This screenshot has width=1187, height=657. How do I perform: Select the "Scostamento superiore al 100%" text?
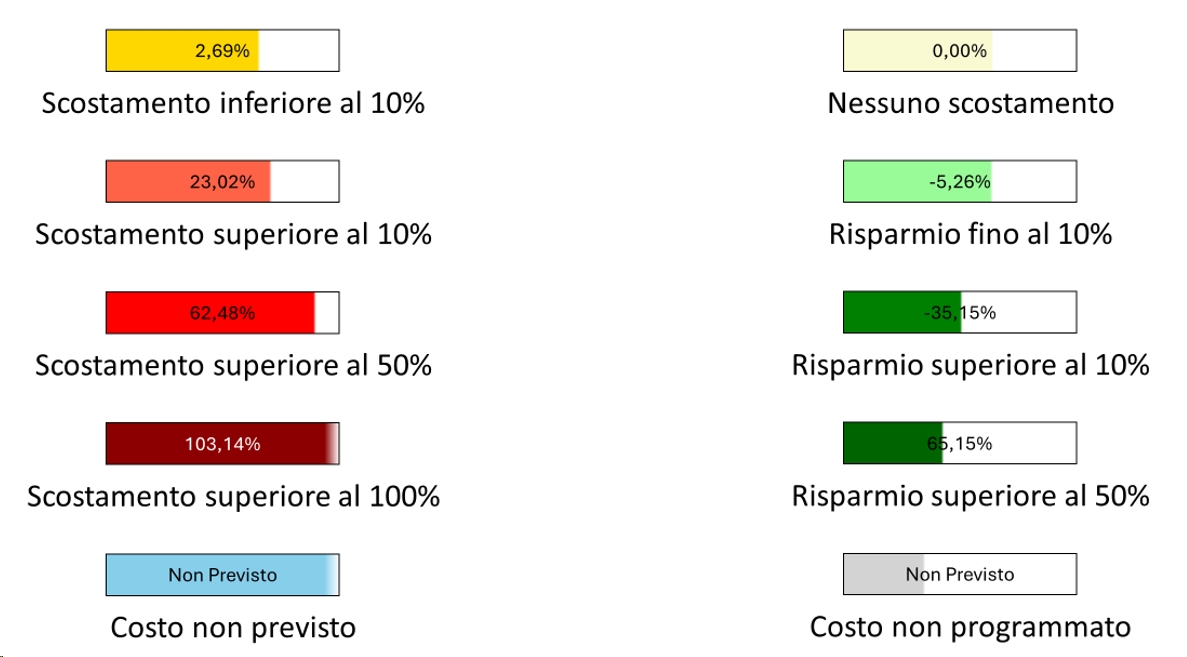[x=233, y=496]
